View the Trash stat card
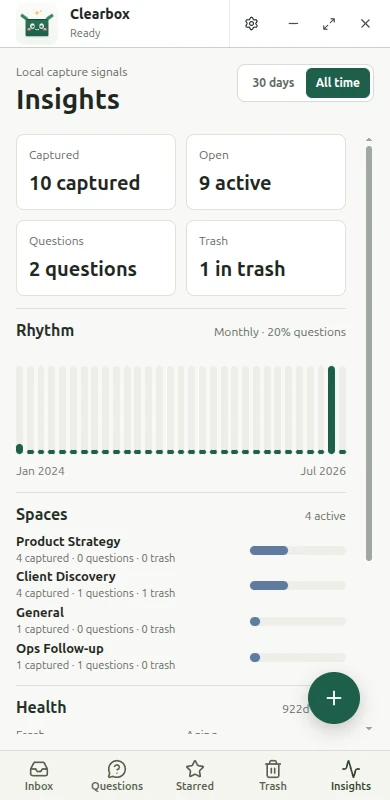The height and width of the screenshot is (800, 390). (x=266, y=258)
